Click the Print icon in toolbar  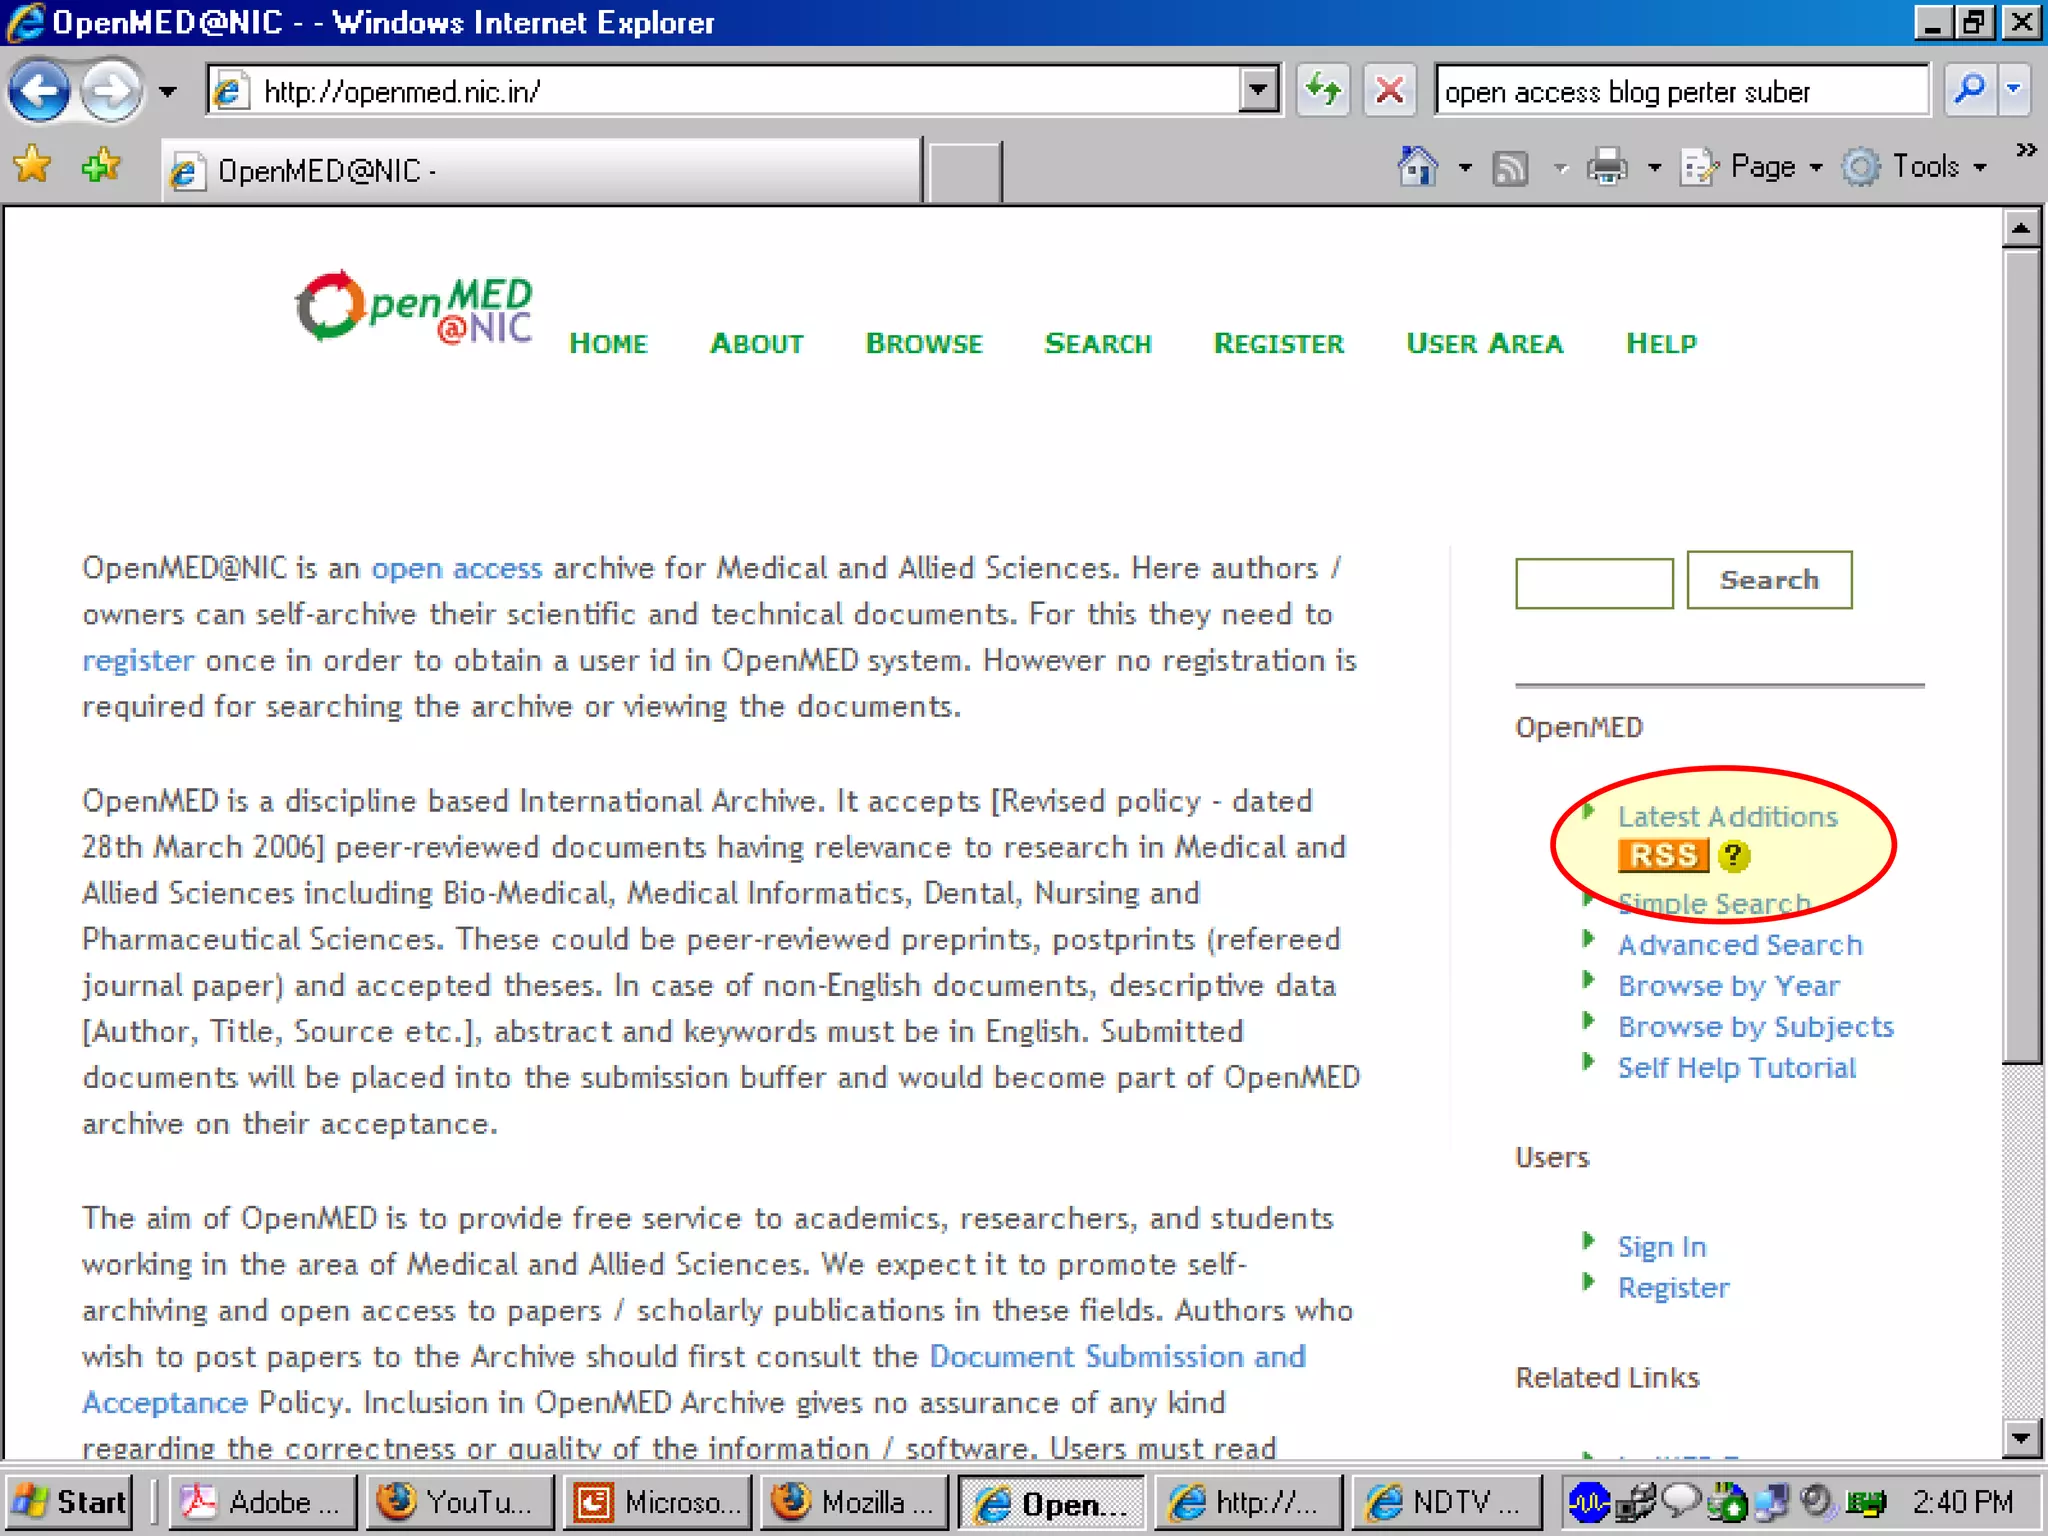(1607, 167)
